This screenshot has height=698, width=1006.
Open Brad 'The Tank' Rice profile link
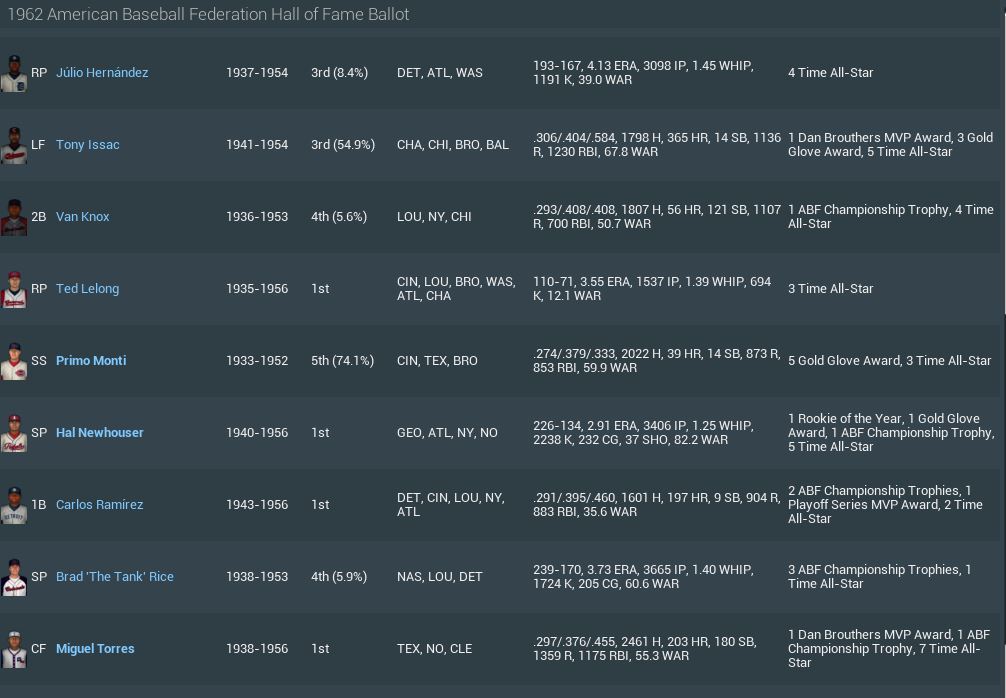point(115,577)
